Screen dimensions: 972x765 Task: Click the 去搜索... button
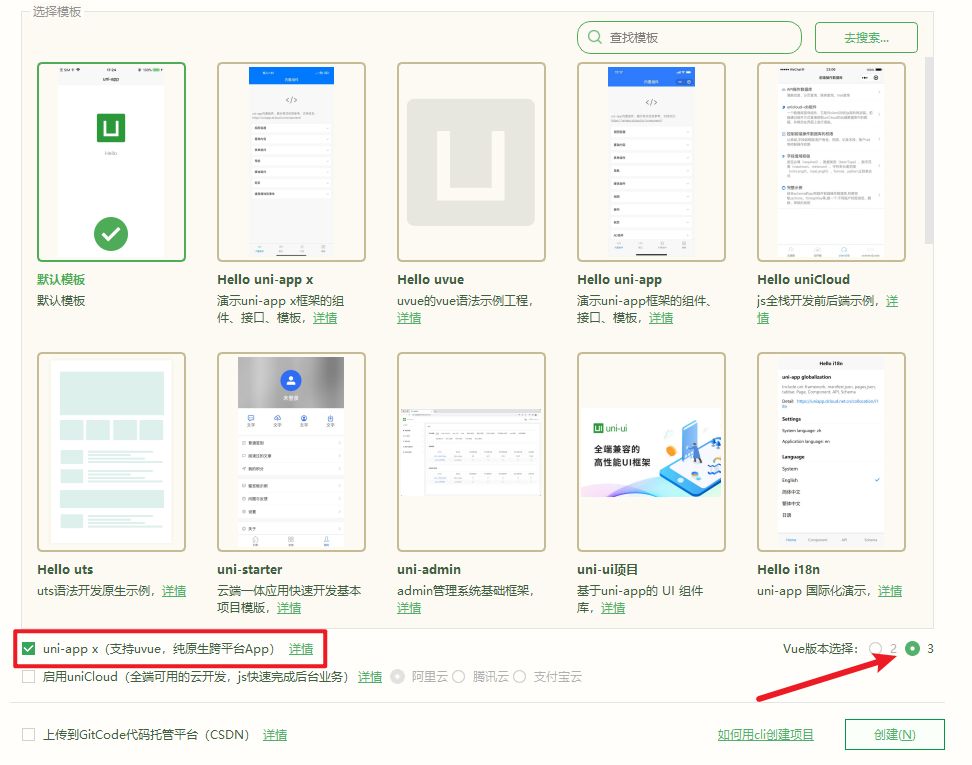pyautogui.click(x=866, y=38)
